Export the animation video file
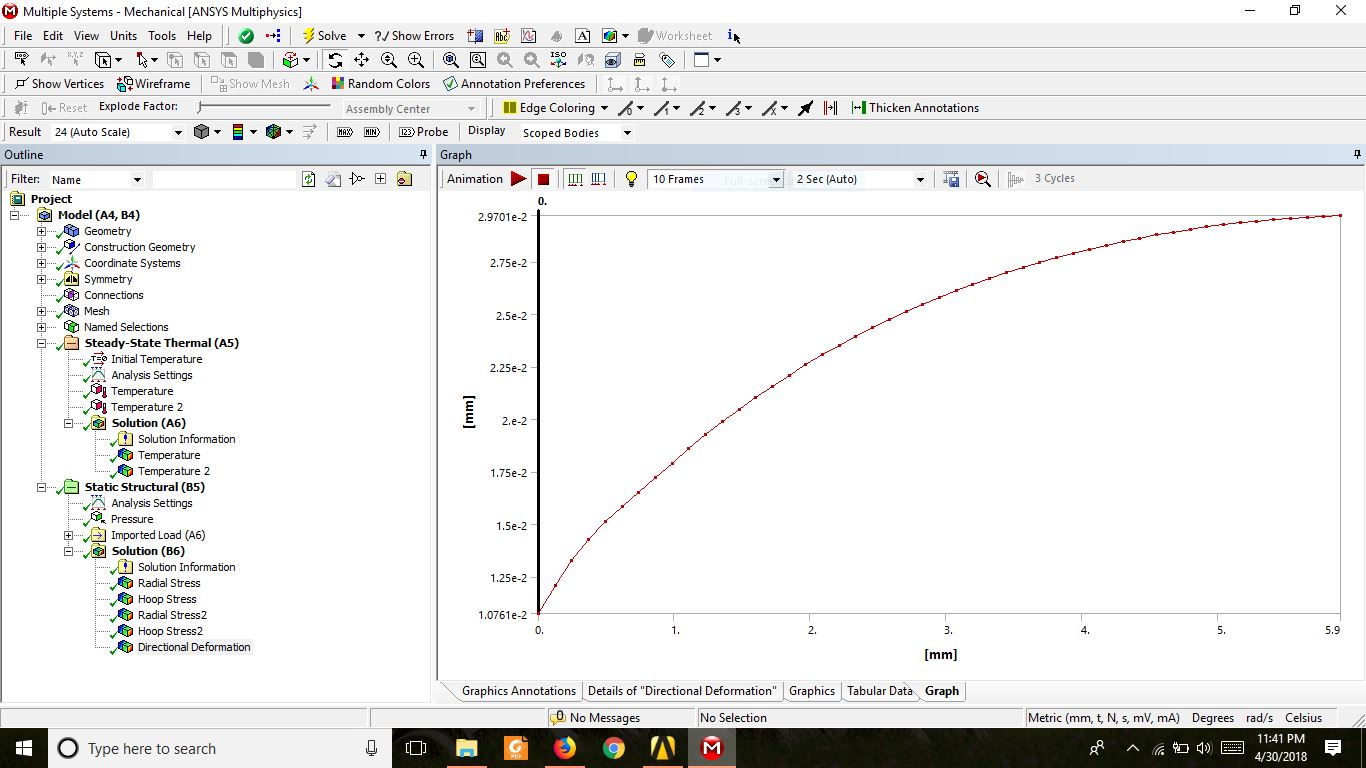Image resolution: width=1366 pixels, height=768 pixels. [x=951, y=179]
